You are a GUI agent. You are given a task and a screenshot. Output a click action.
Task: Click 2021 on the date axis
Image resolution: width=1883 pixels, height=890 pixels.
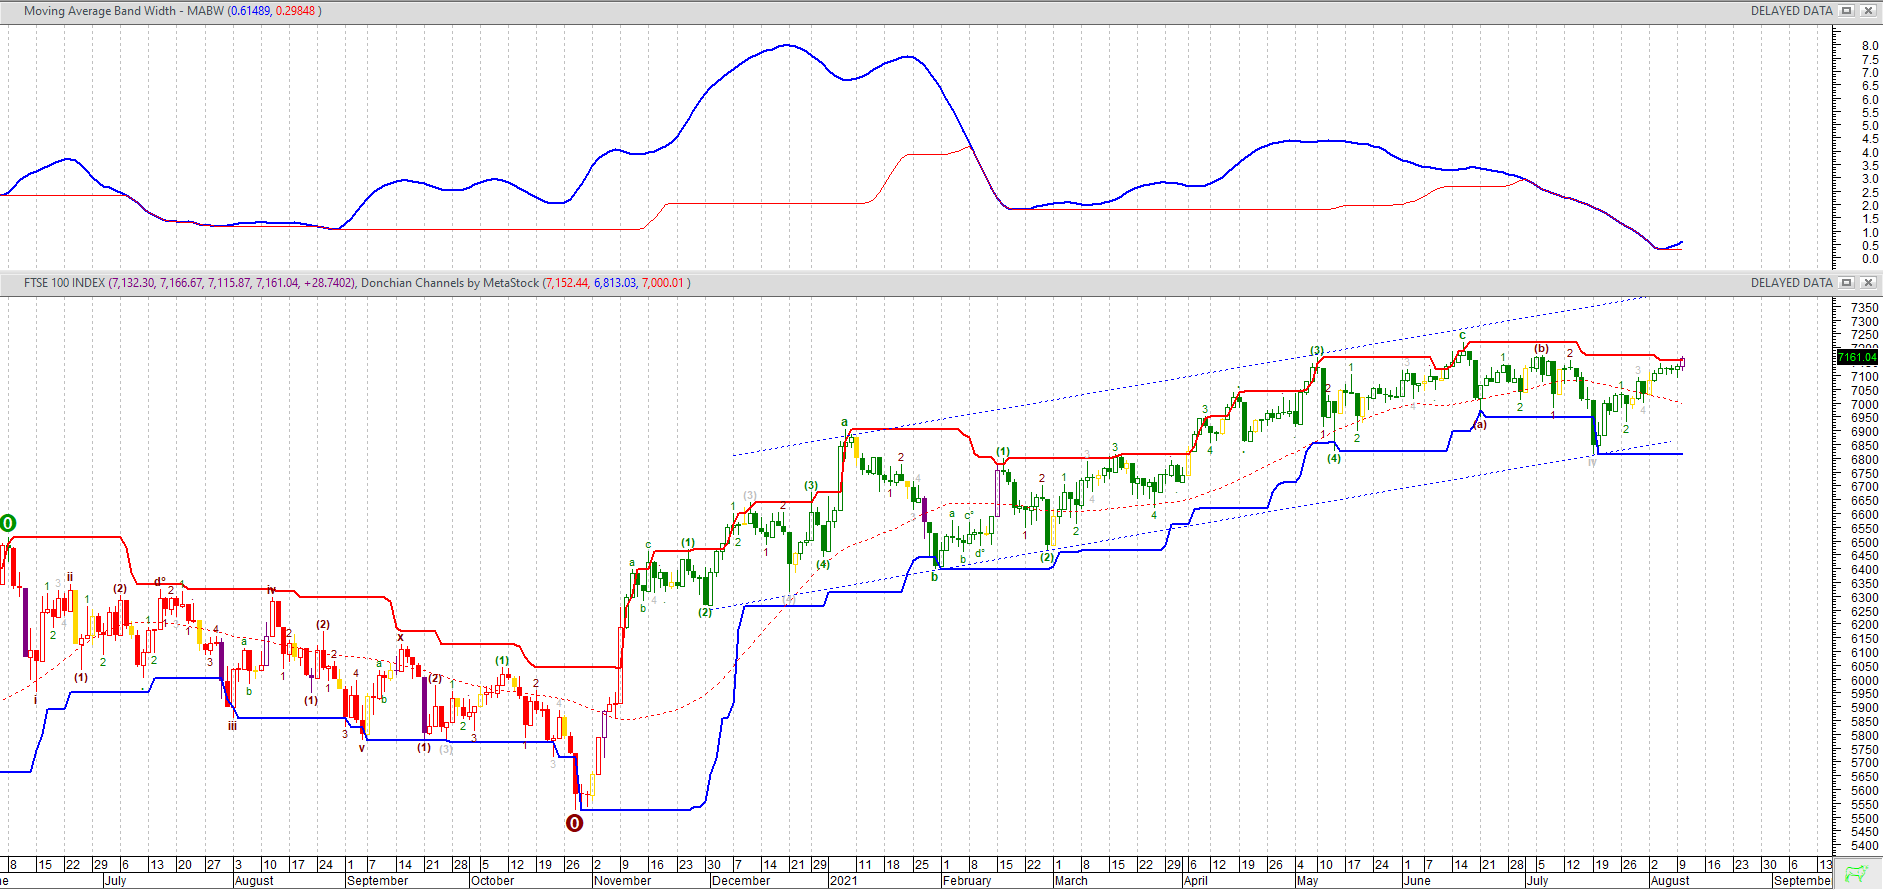(x=843, y=881)
